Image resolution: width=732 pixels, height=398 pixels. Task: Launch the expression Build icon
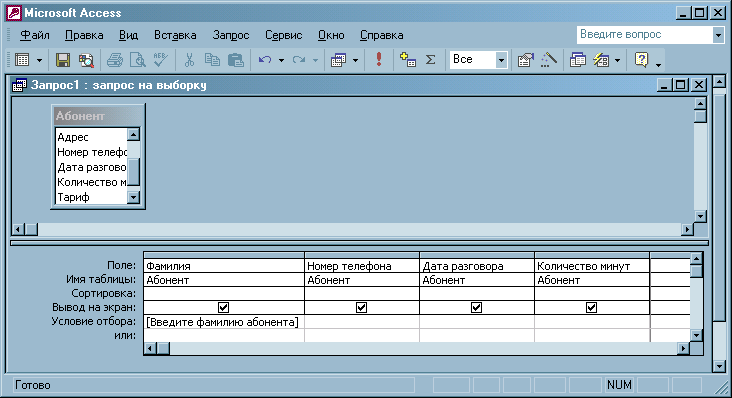click(x=549, y=60)
